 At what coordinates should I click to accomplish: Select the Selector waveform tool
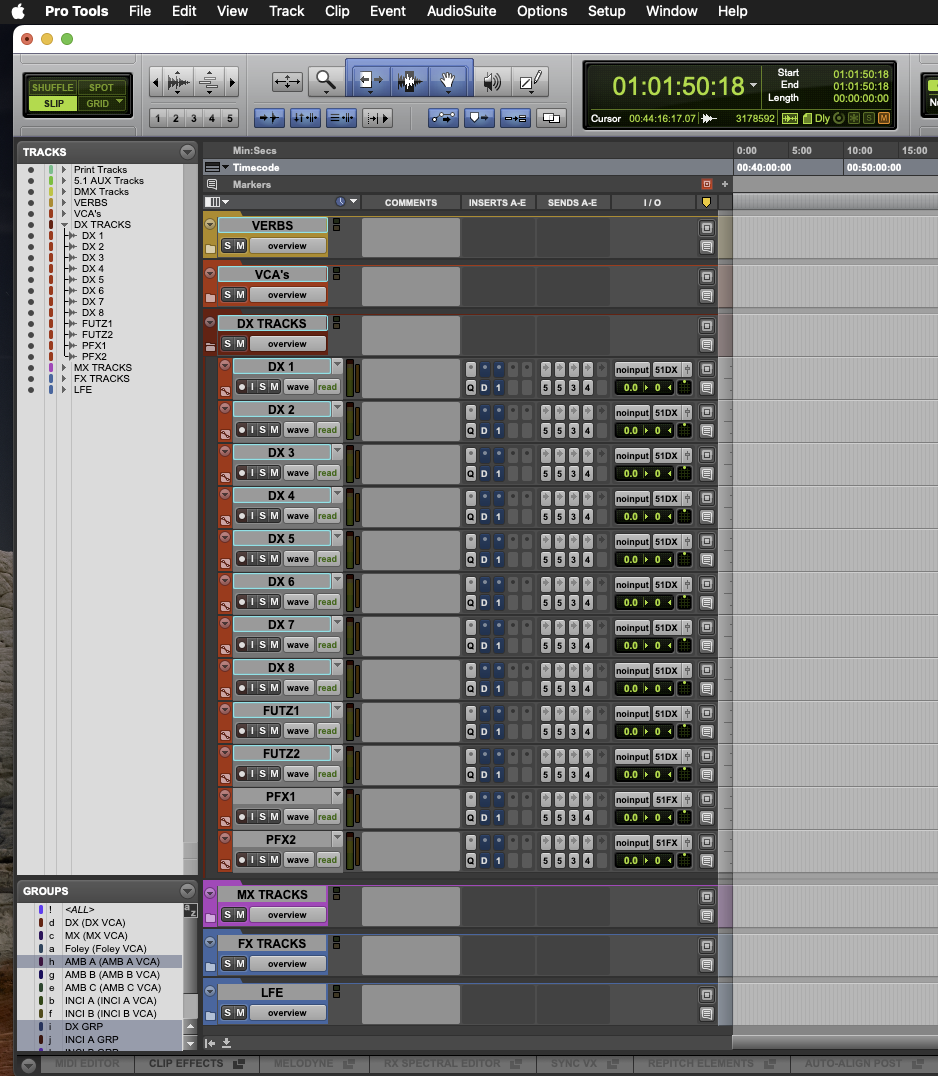tap(410, 82)
